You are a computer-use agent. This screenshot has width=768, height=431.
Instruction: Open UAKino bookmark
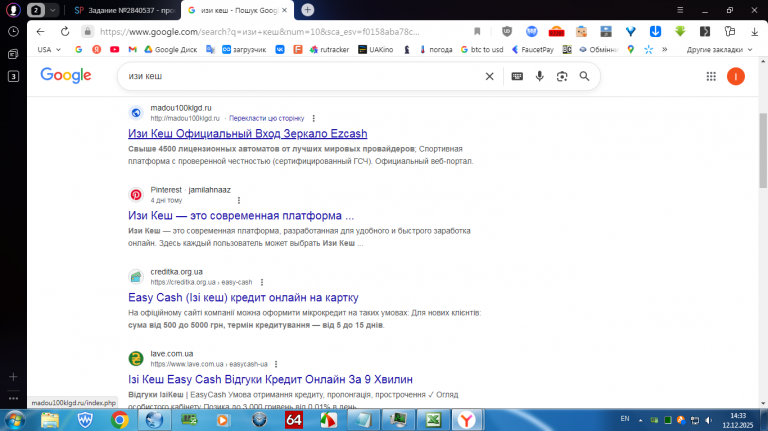click(x=376, y=49)
